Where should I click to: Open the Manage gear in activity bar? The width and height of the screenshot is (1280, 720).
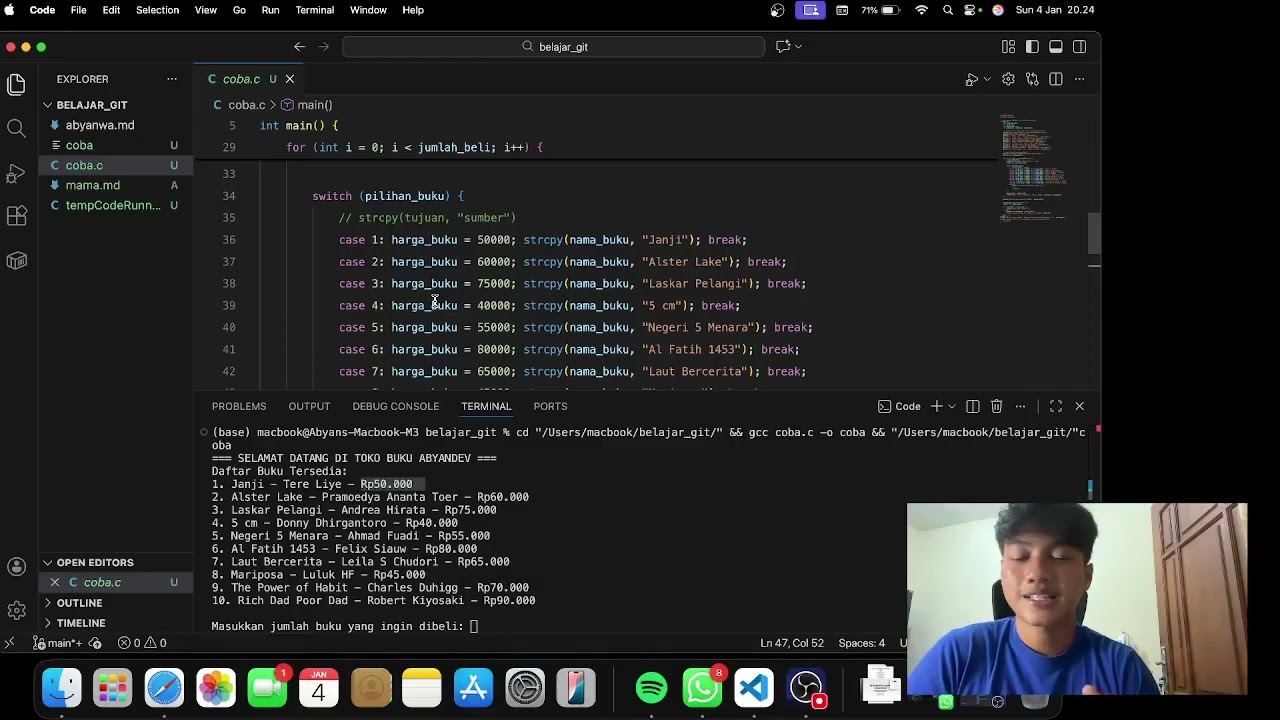click(16, 610)
